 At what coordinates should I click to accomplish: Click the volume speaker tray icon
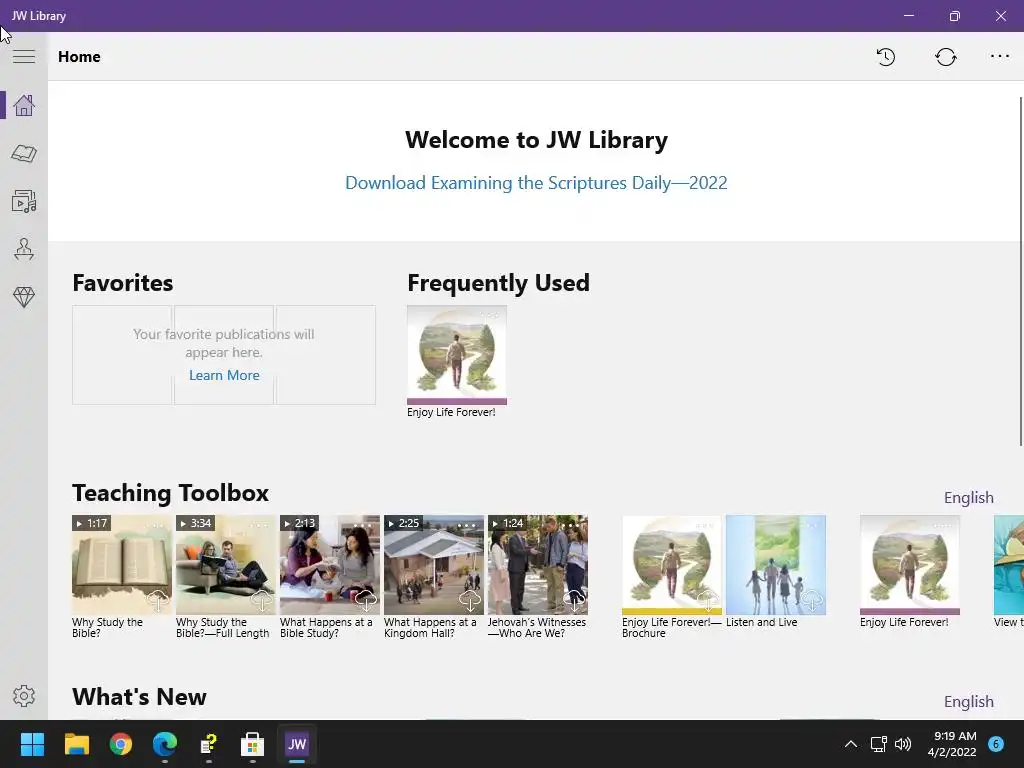[903, 744]
